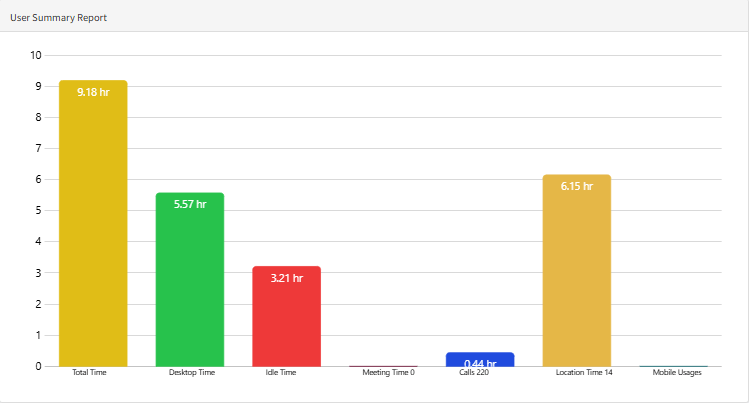The height and width of the screenshot is (403, 749).
Task: Select the 5 tick on the y-axis
Action: click(x=39, y=211)
